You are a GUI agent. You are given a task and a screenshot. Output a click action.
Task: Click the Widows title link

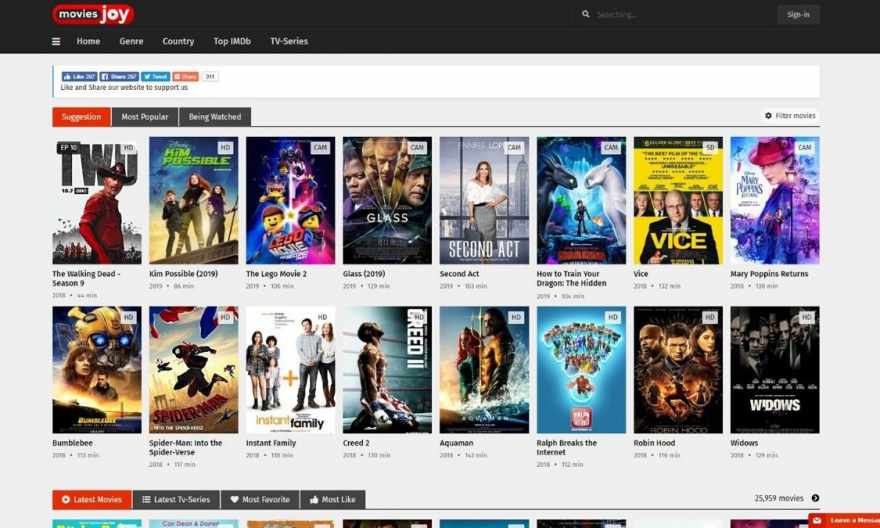pos(744,443)
